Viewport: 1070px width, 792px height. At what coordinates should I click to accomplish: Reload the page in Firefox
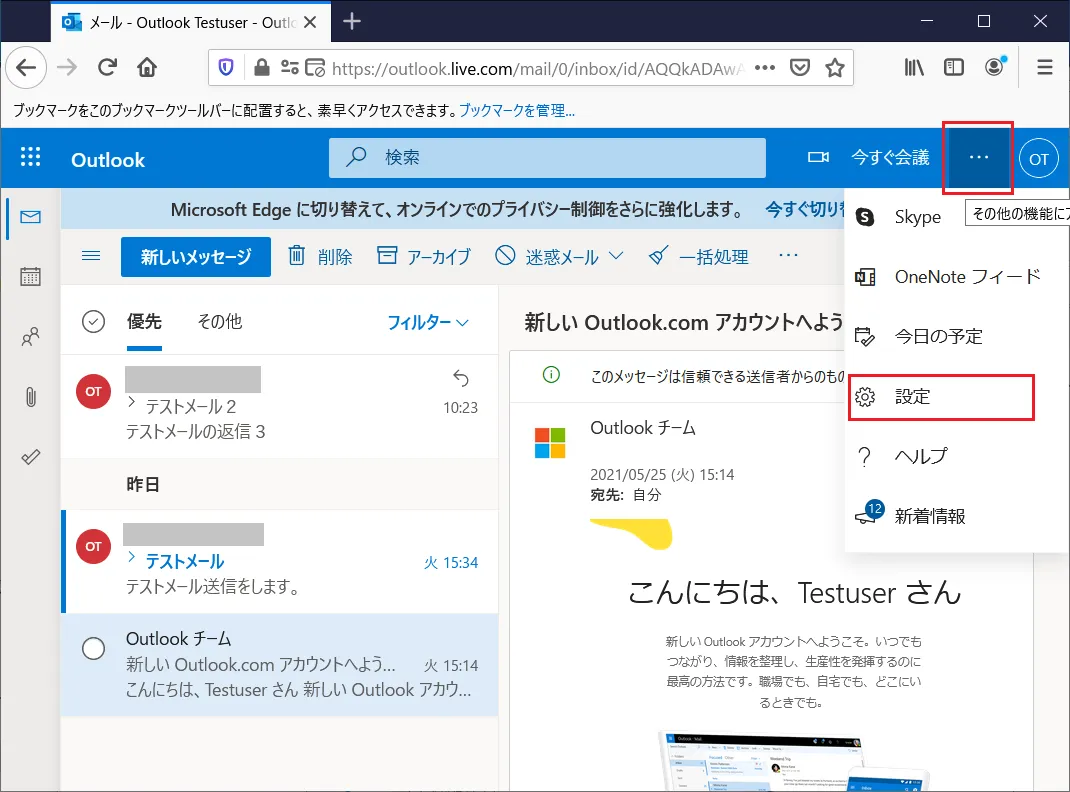(x=107, y=67)
